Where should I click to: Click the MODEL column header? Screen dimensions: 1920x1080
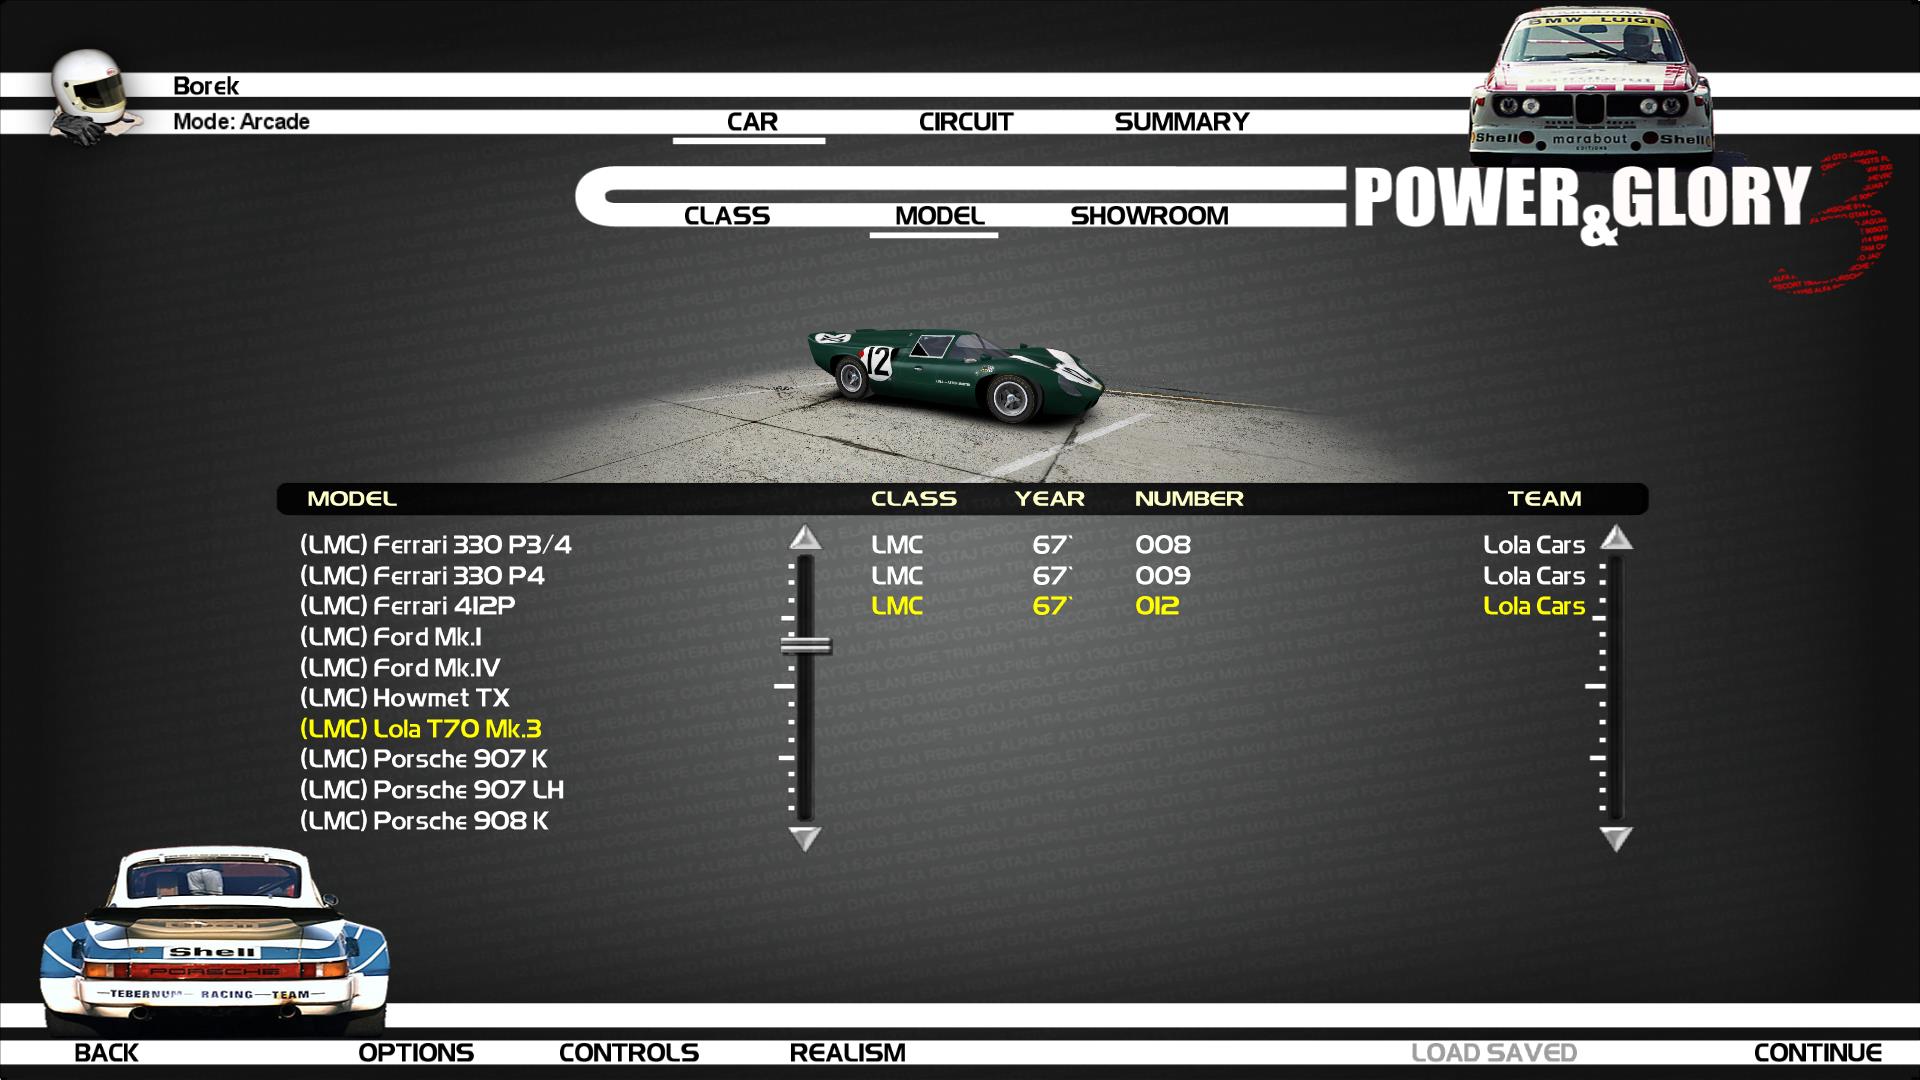coord(352,499)
